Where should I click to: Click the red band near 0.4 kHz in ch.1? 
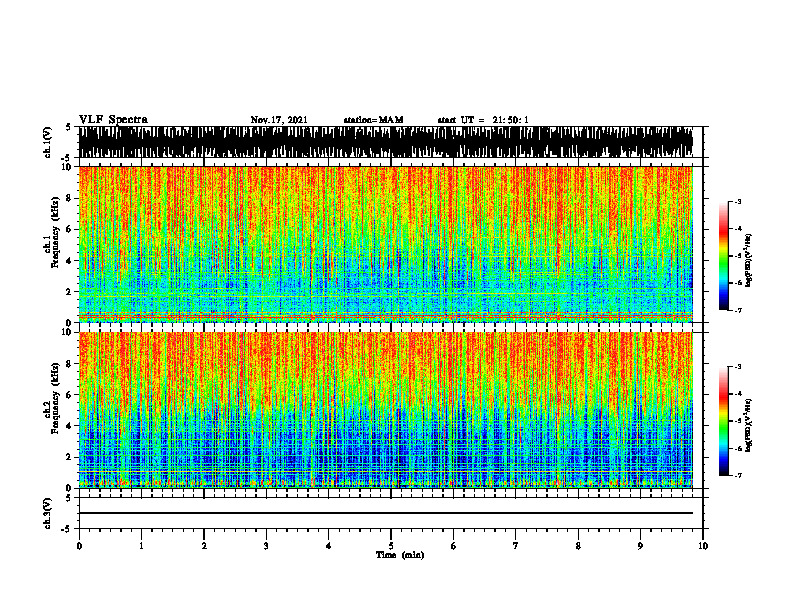point(386,316)
